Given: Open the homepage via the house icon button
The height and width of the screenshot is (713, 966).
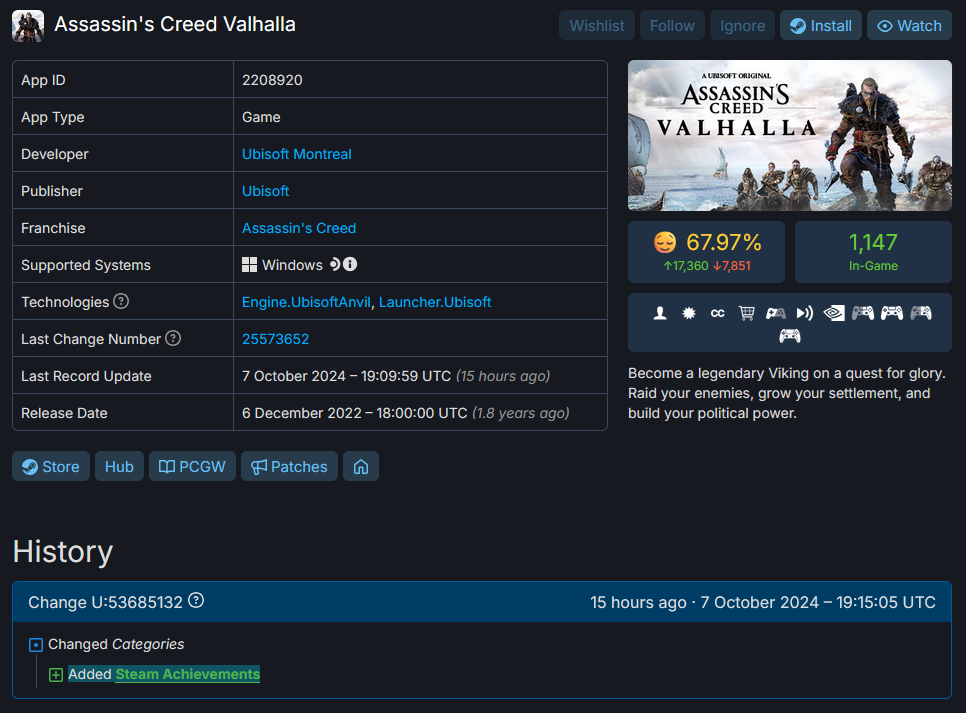Looking at the screenshot, I should (x=361, y=467).
